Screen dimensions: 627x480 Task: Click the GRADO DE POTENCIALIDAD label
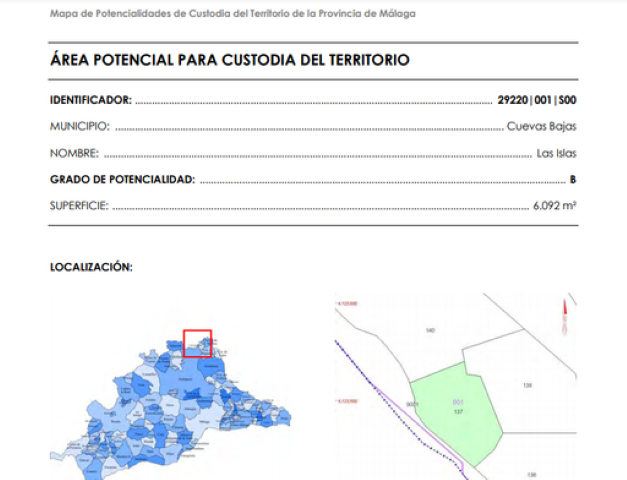[x=122, y=180]
